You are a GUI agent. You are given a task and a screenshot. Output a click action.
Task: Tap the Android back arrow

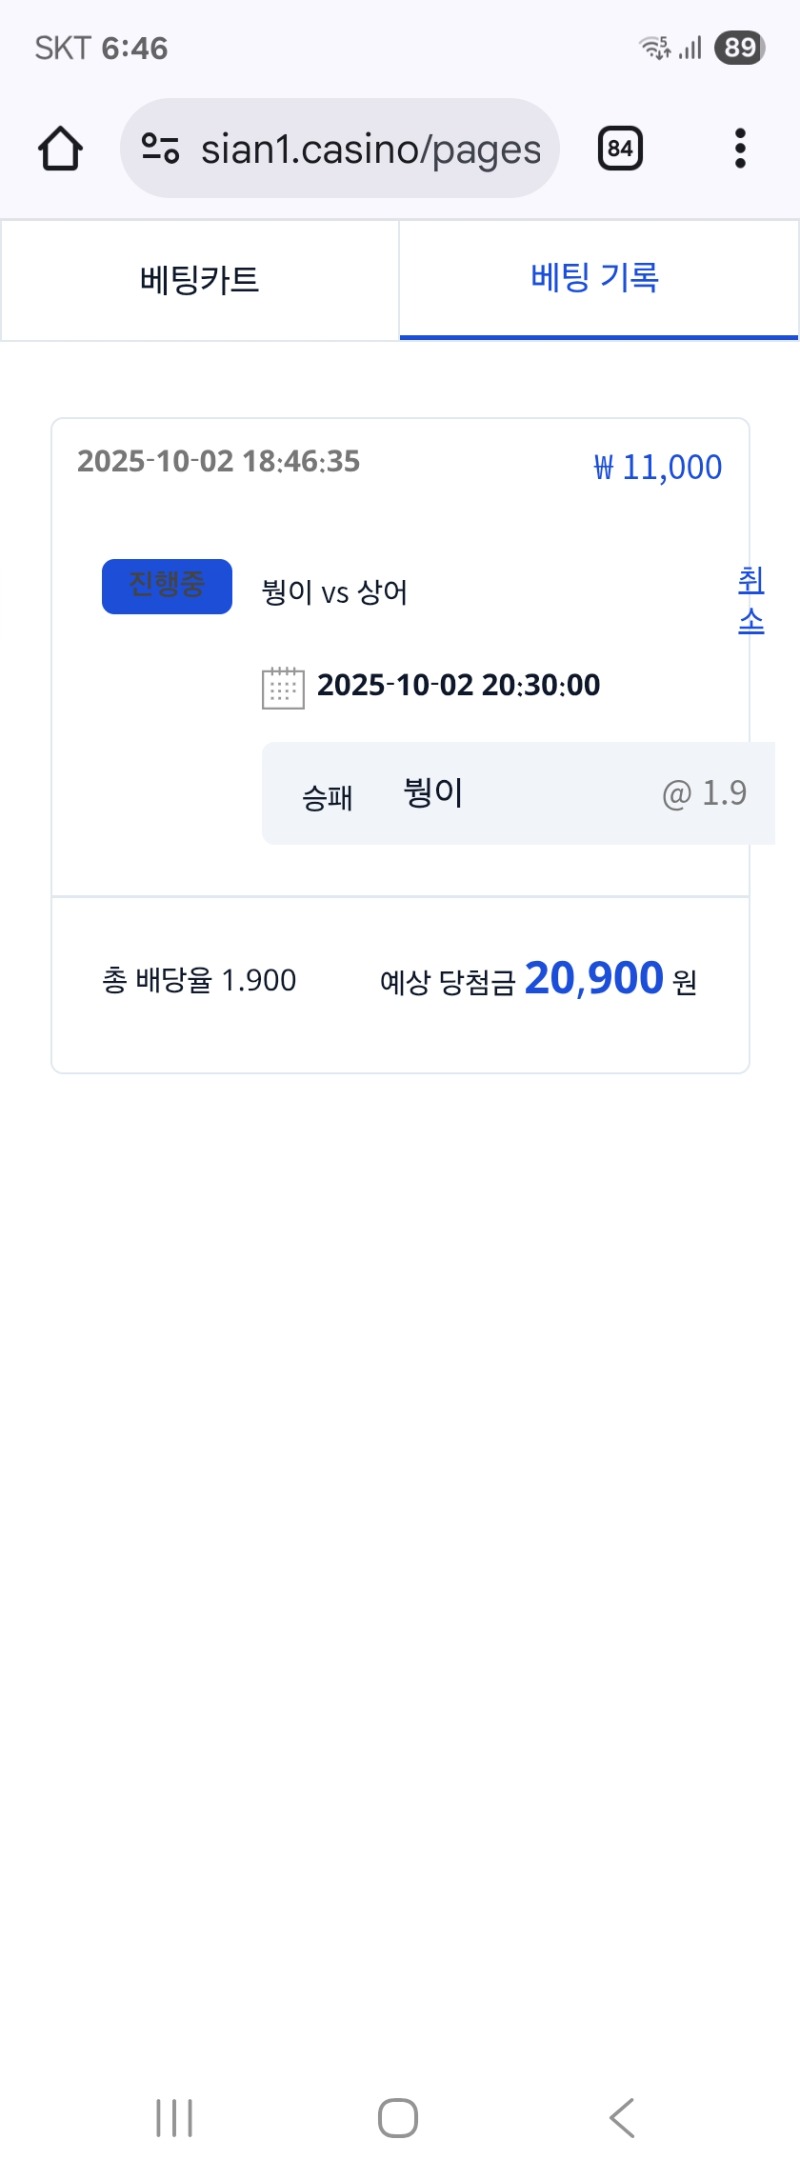point(622,2118)
